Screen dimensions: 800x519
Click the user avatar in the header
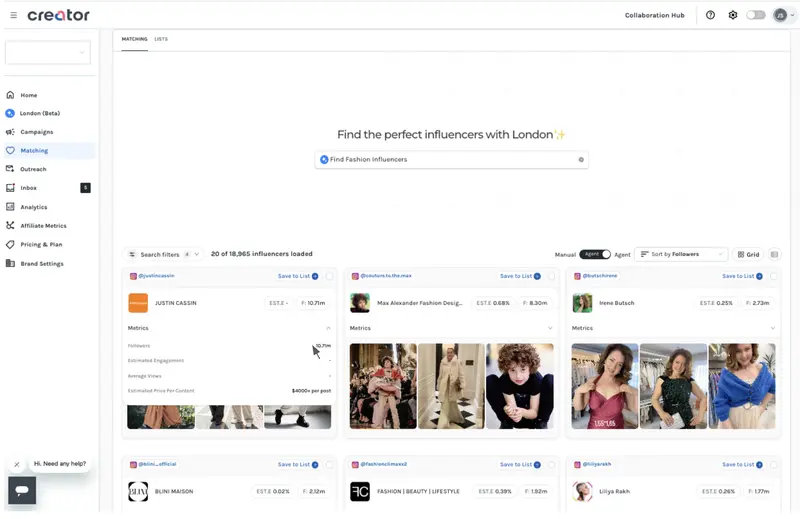click(x=780, y=15)
